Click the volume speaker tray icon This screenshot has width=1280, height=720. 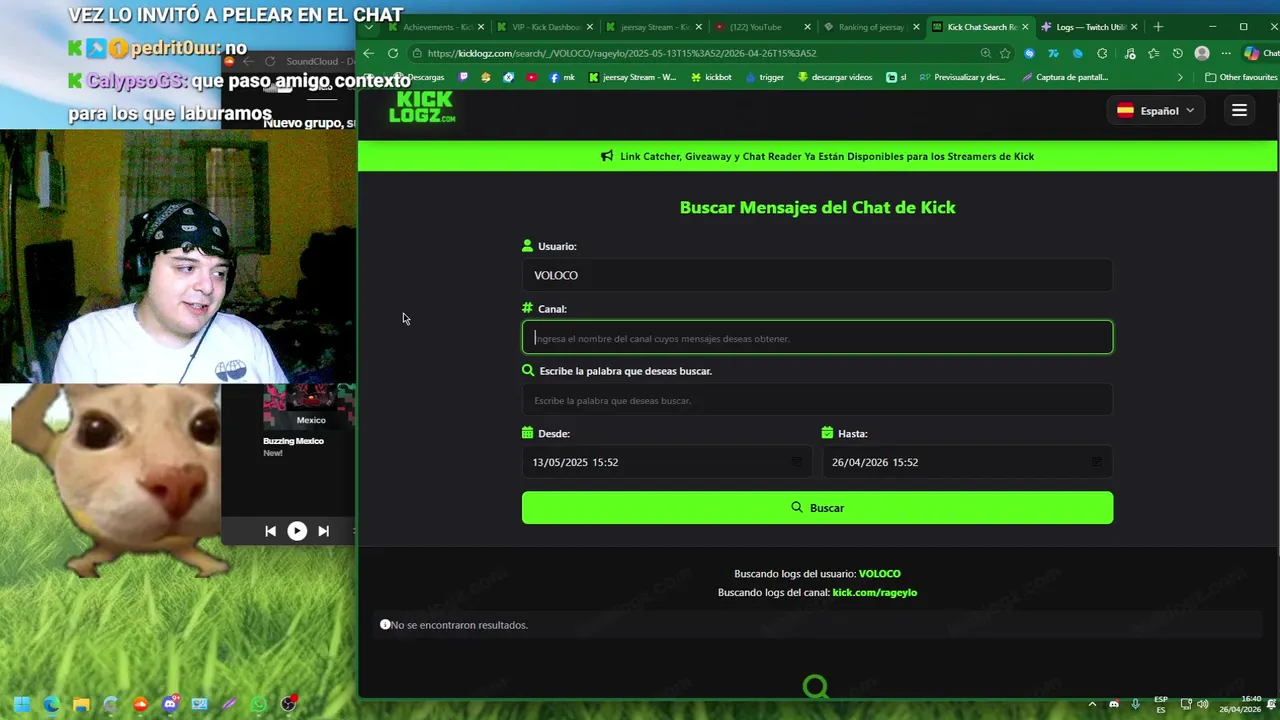coord(1202,704)
